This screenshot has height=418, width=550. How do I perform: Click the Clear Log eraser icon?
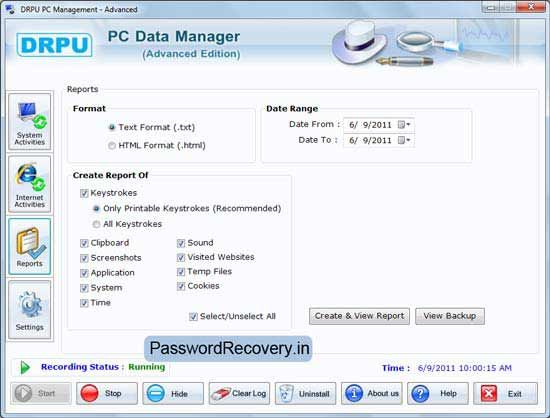220,393
